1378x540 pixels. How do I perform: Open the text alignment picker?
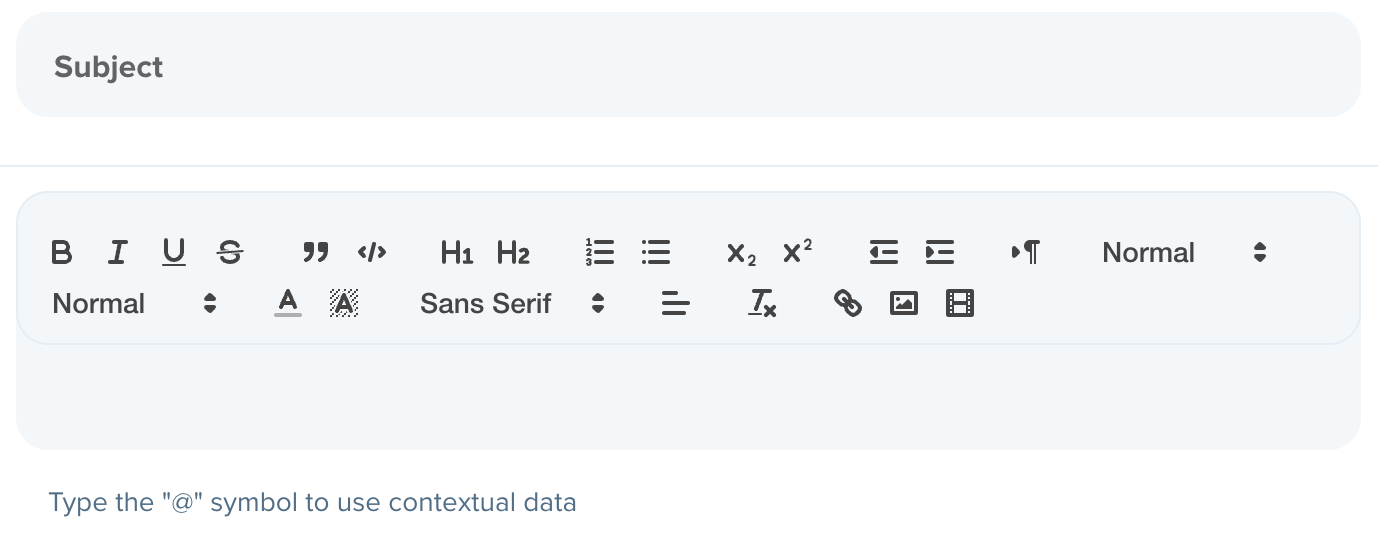pos(676,303)
